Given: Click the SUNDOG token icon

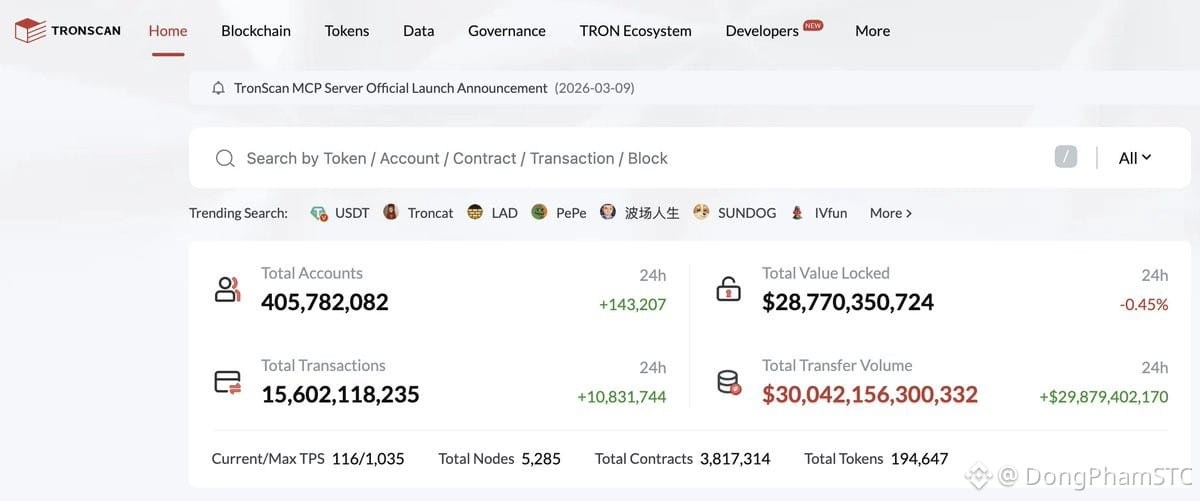Looking at the screenshot, I should [x=701, y=212].
